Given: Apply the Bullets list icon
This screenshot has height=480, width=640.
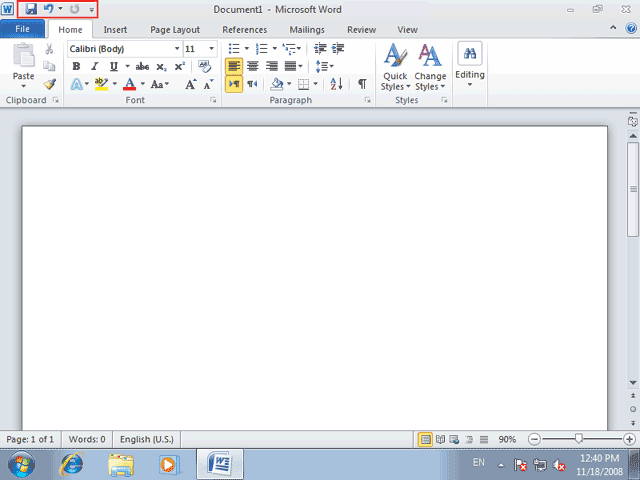Looking at the screenshot, I should pyautogui.click(x=234, y=49).
